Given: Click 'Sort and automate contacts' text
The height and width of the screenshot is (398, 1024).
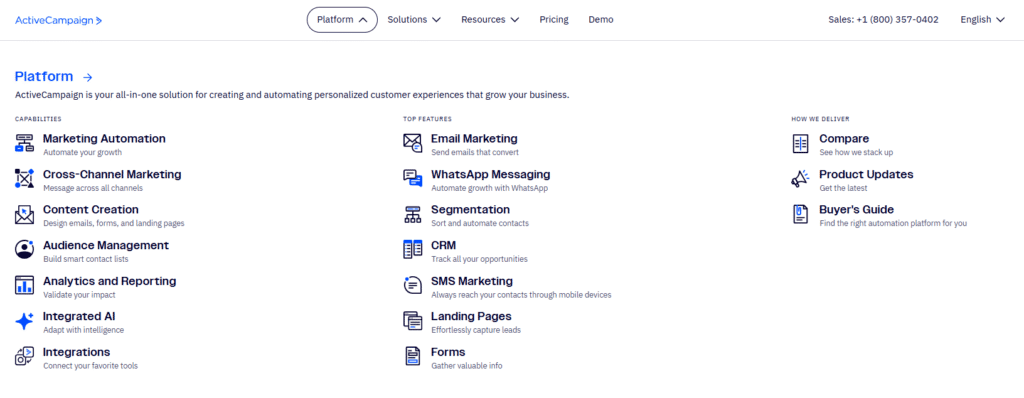Looking at the screenshot, I should point(480,224).
